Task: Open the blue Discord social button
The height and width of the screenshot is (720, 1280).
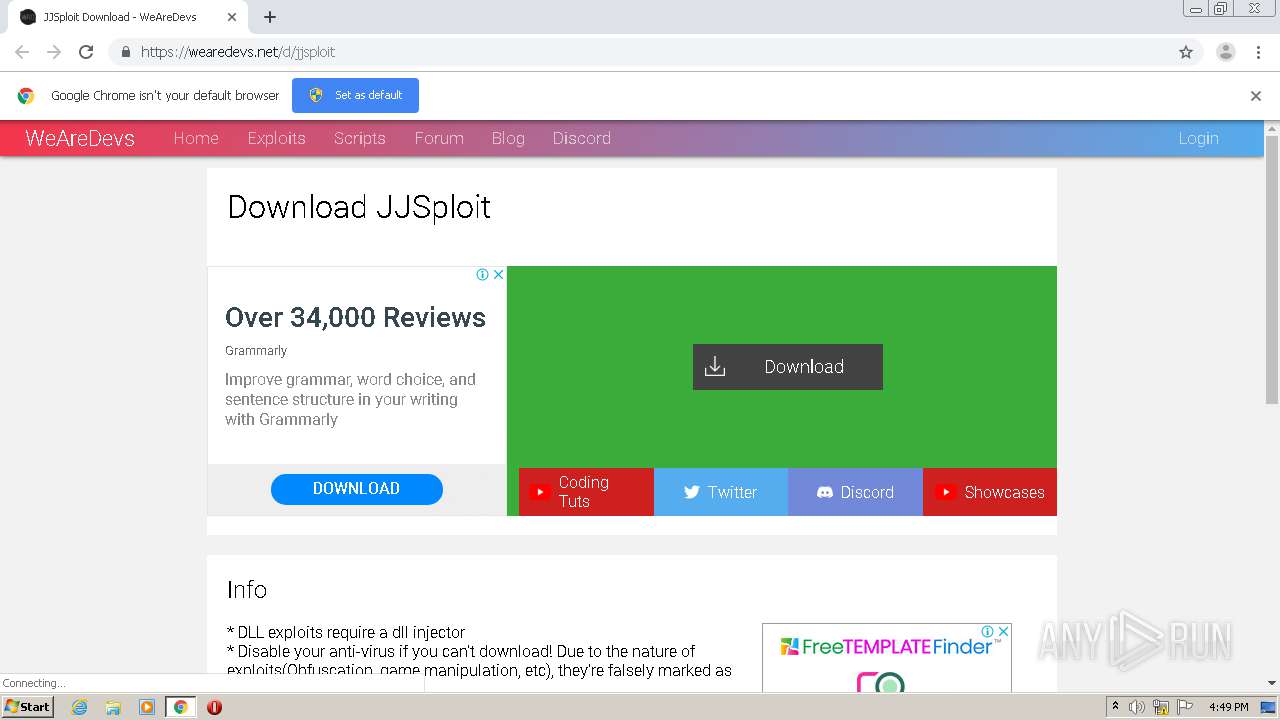Action: pyautogui.click(x=855, y=492)
